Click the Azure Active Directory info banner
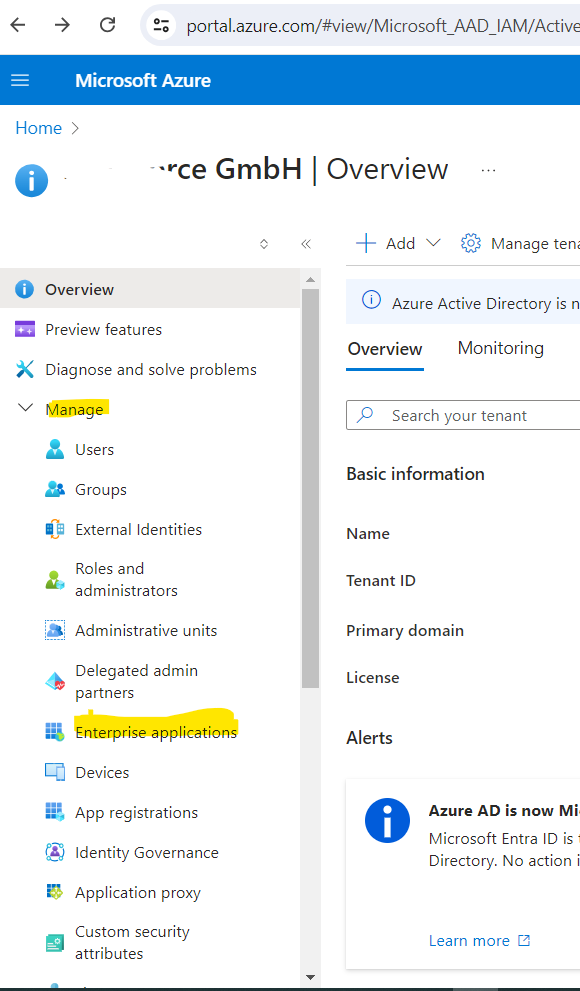Viewport: 580px width, 991px height. 463,303
